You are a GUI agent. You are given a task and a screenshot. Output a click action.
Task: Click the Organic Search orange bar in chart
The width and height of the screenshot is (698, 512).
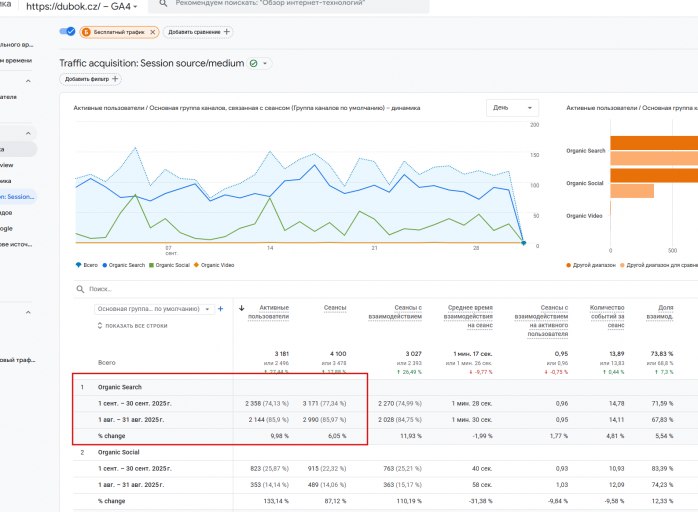point(654,145)
